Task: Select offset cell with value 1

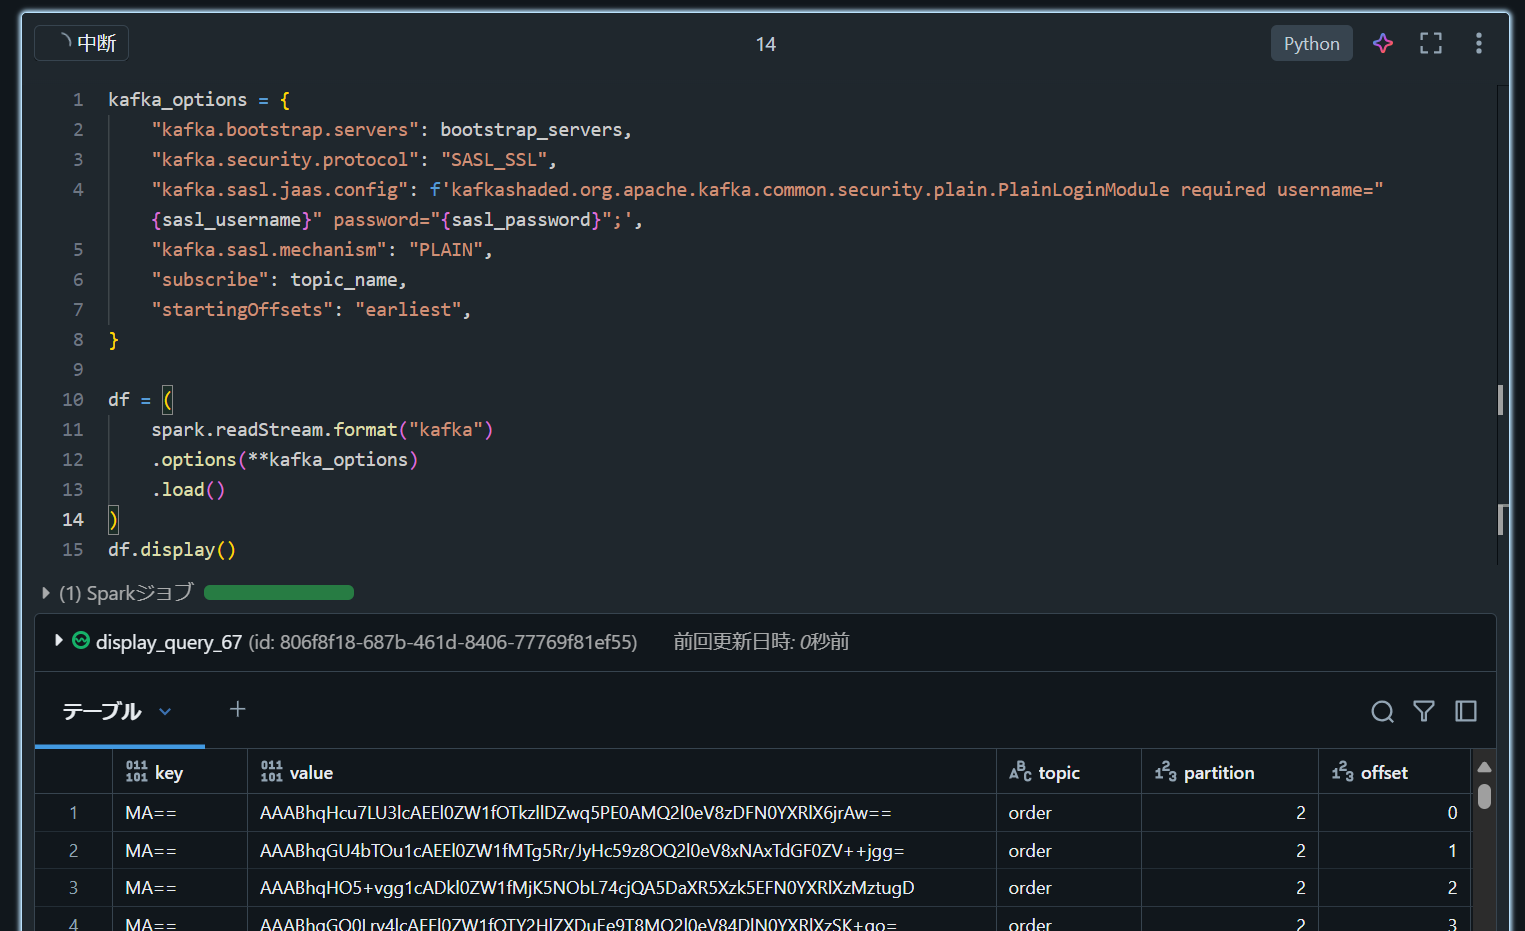Action: [x=1394, y=850]
